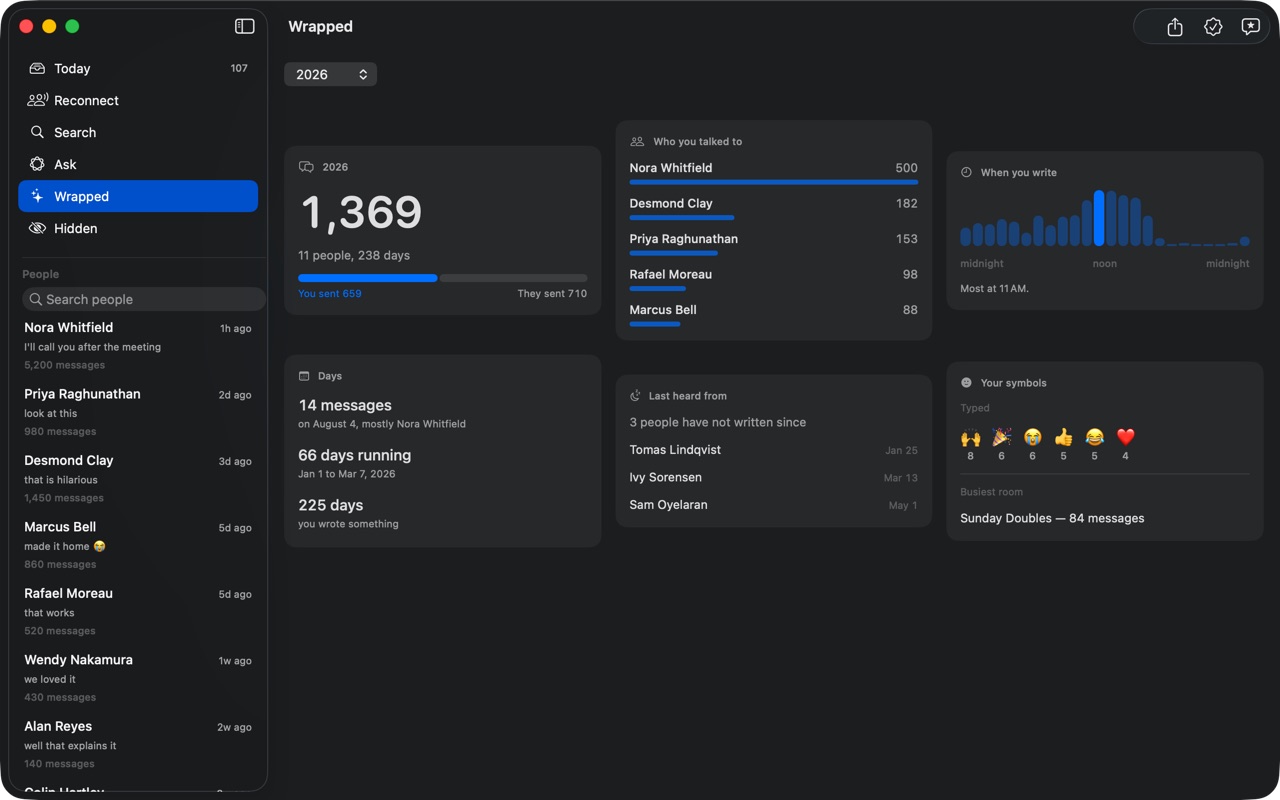Open "Desmond Clay" conversation in People list
This screenshot has height=800, width=1280.
click(138, 478)
